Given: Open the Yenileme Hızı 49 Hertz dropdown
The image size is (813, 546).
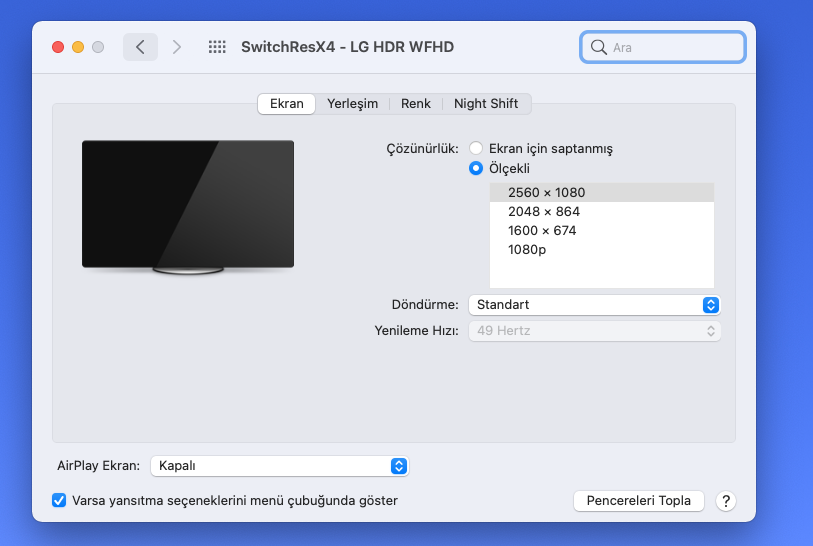Looking at the screenshot, I should click(x=594, y=331).
